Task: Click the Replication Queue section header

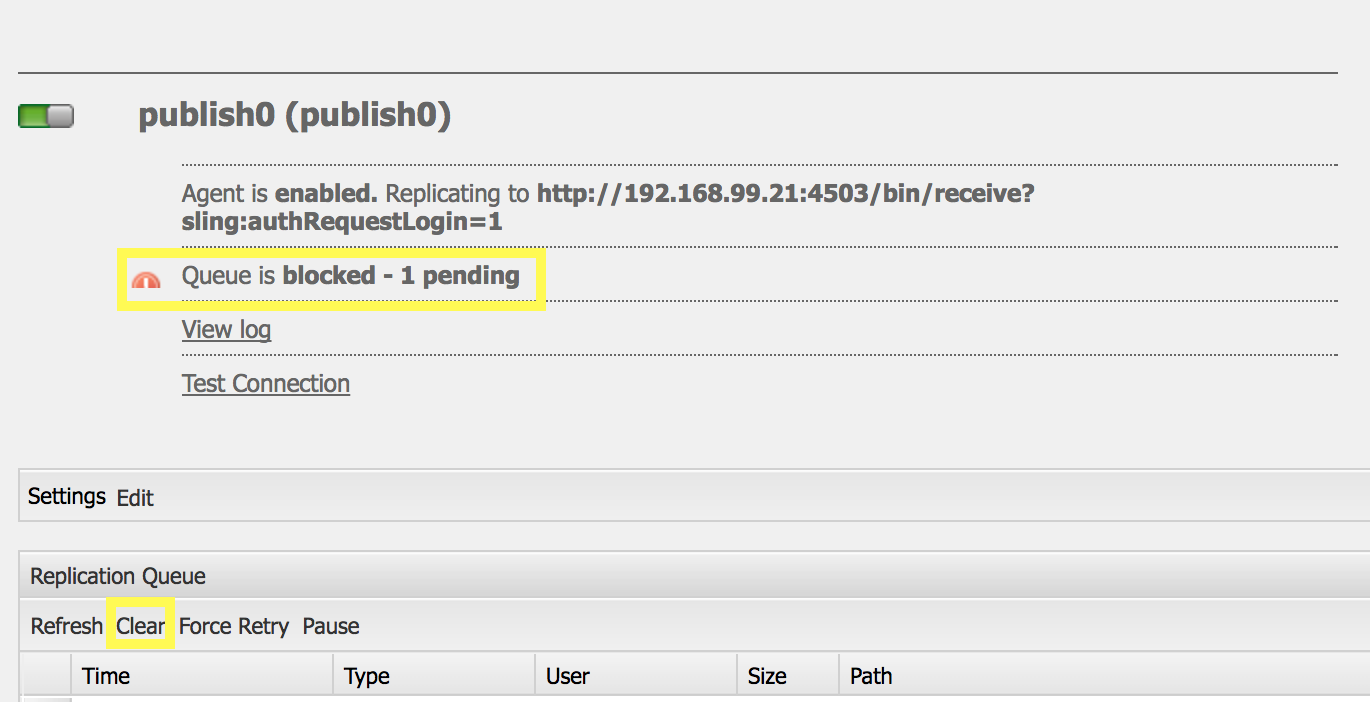Action: point(119,576)
